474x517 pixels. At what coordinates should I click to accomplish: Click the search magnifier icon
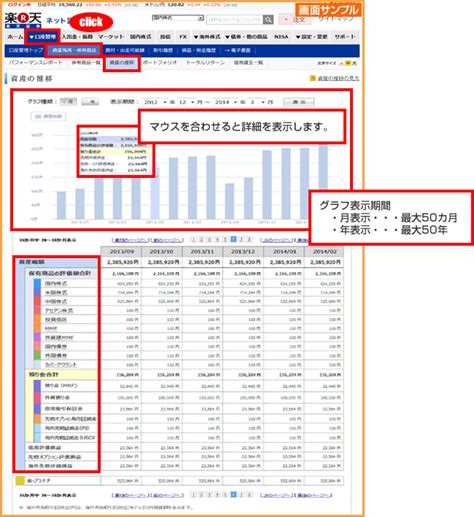pyautogui.click(x=268, y=20)
